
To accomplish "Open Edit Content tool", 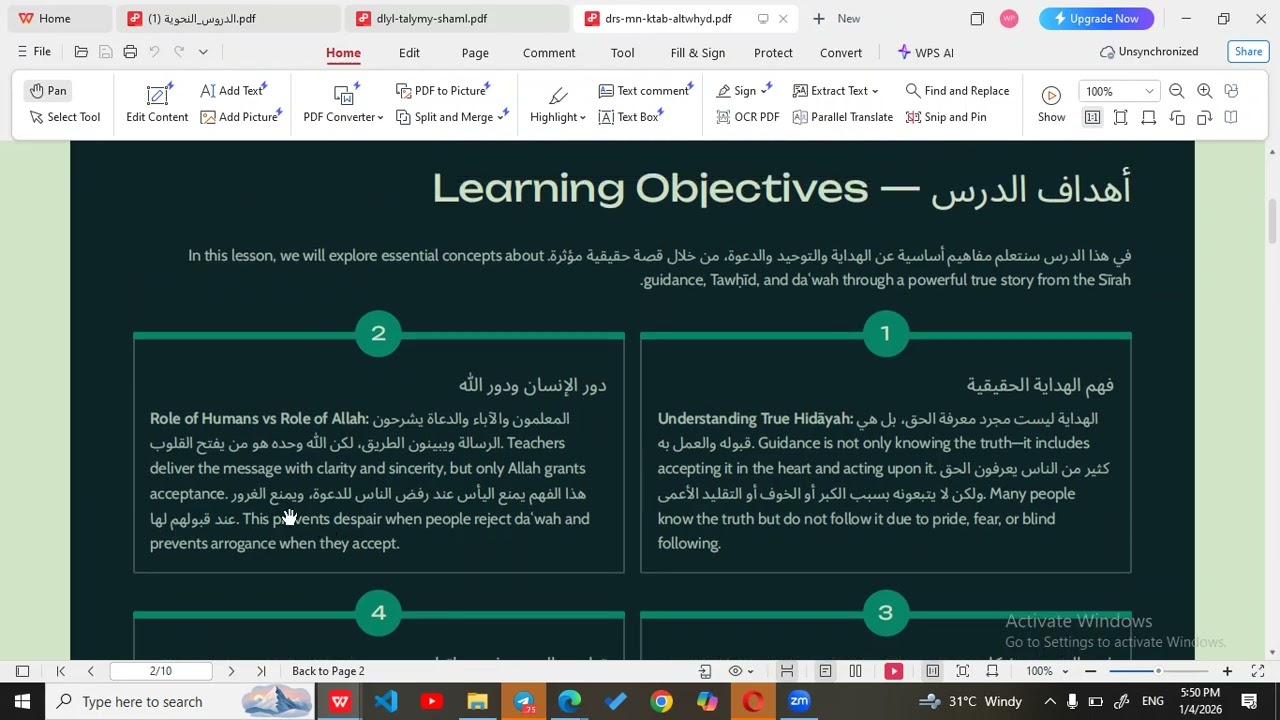I will tap(157, 104).
